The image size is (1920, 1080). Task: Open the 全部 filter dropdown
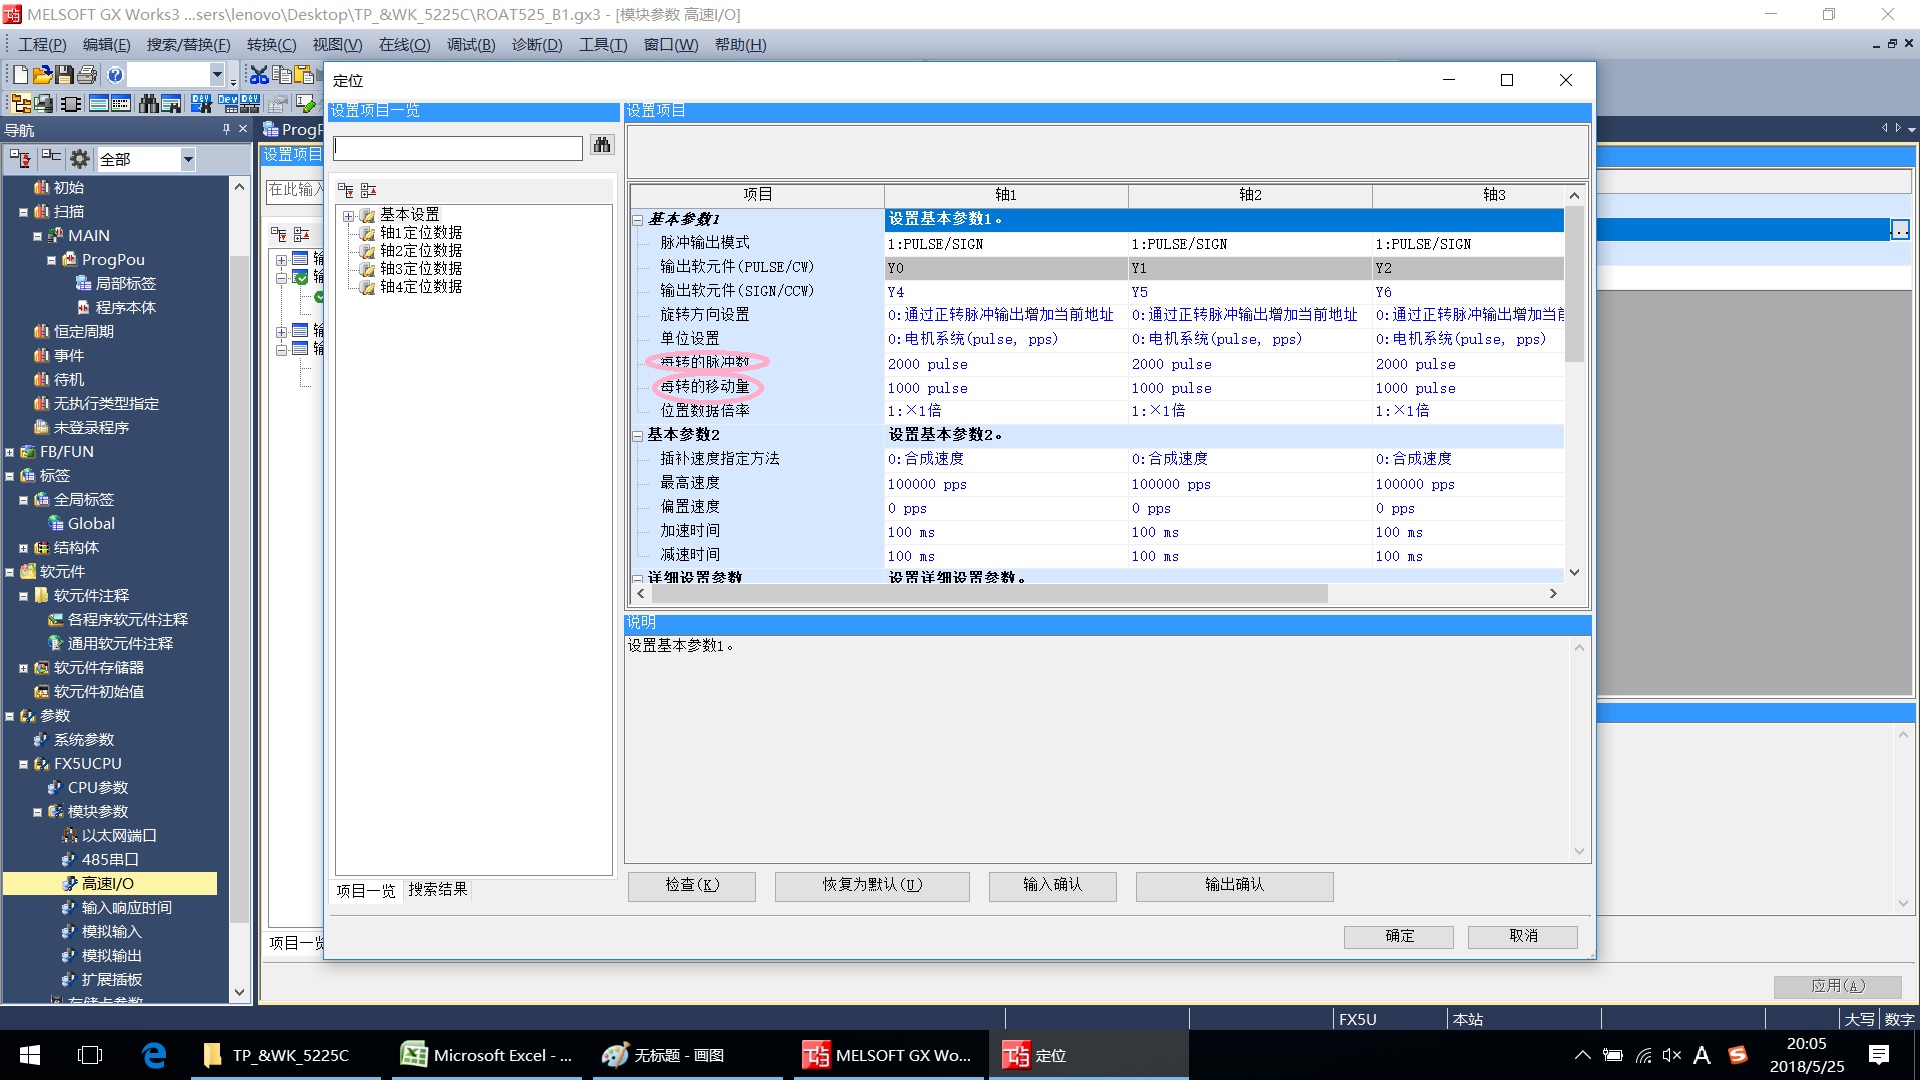(187, 159)
